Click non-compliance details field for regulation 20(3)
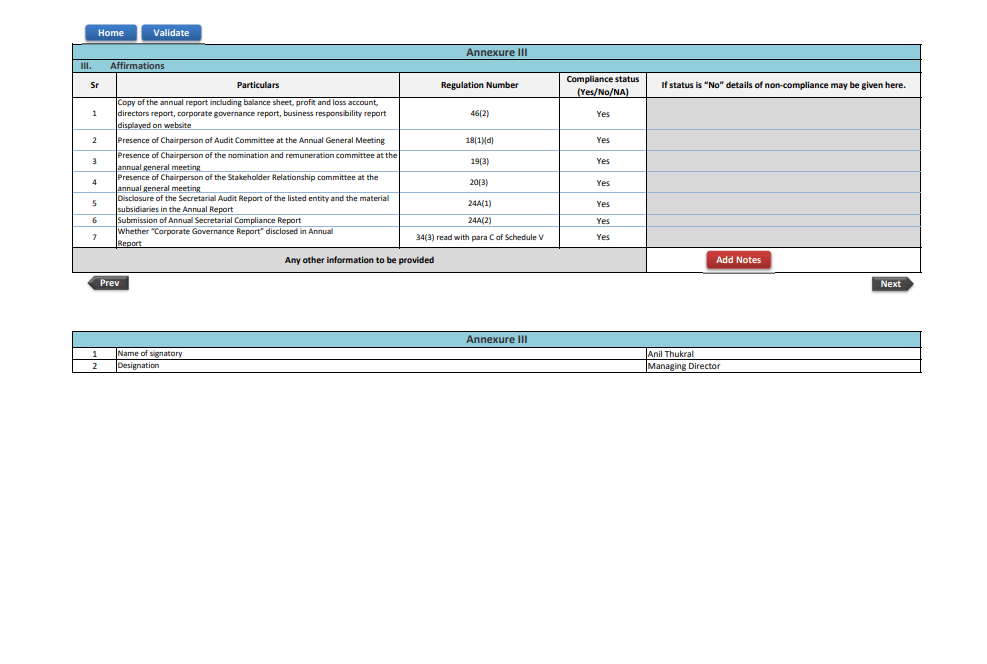 tap(784, 183)
